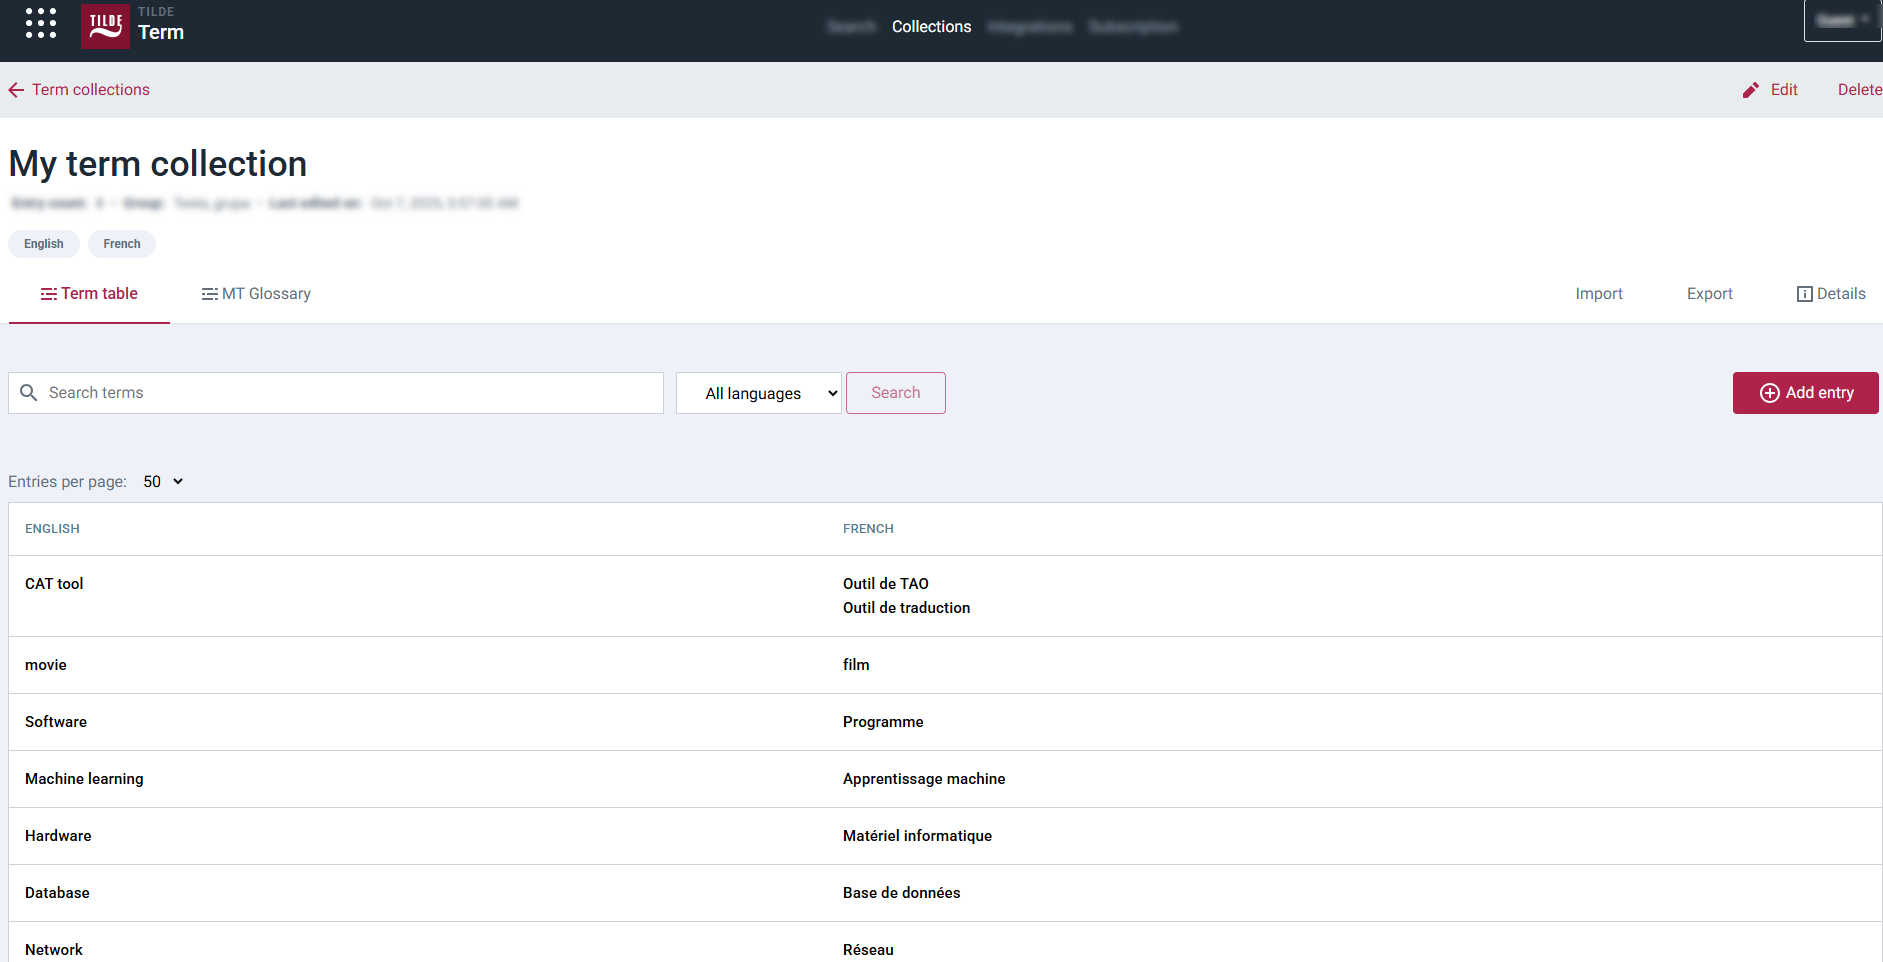Select the English language chip

click(43, 243)
